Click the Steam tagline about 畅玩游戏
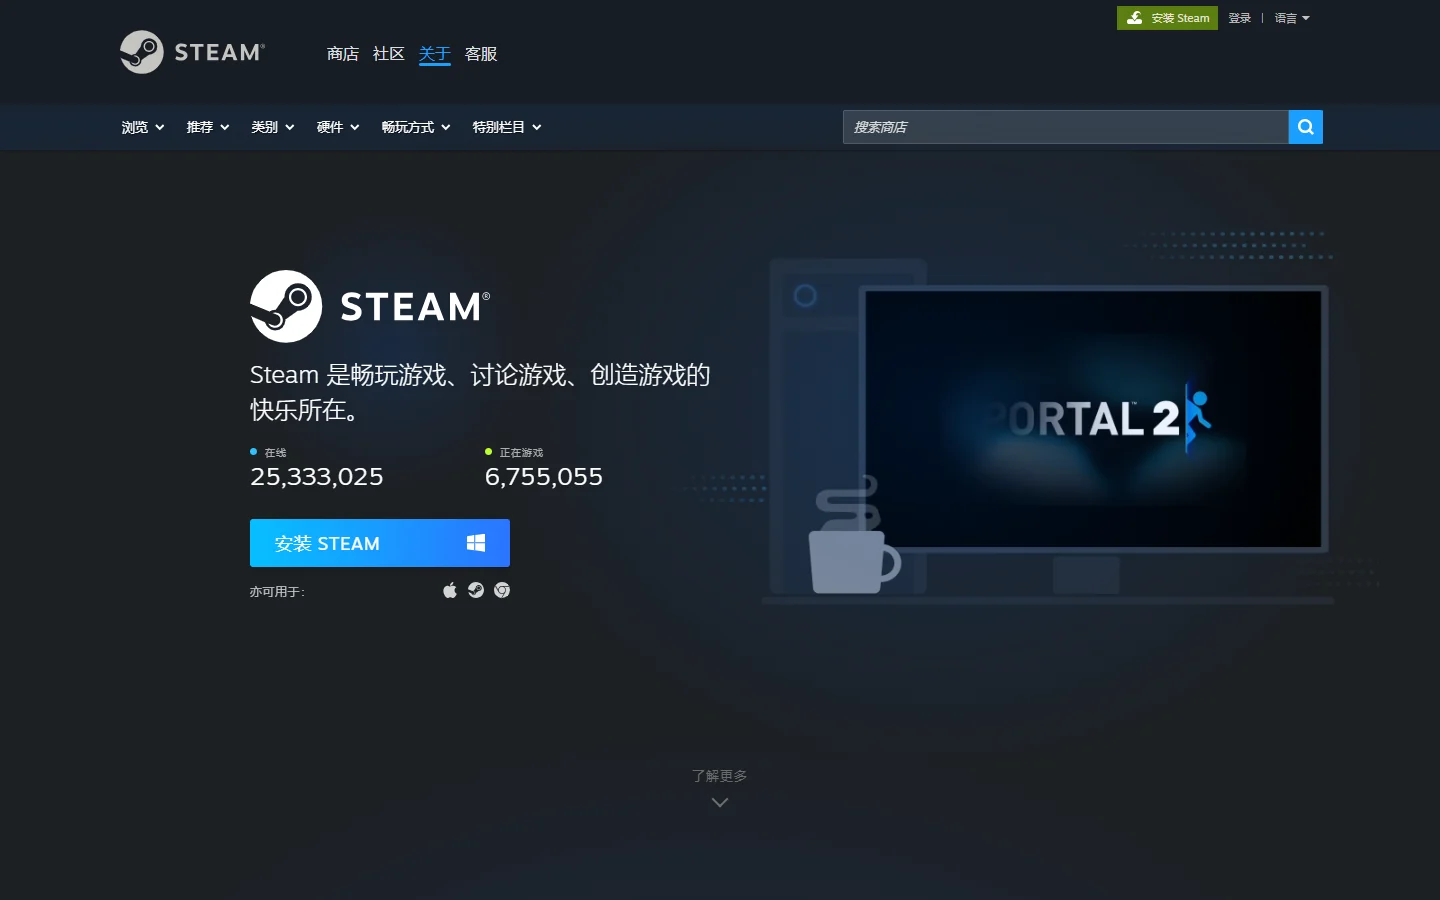The image size is (1440, 900). pyautogui.click(x=480, y=392)
